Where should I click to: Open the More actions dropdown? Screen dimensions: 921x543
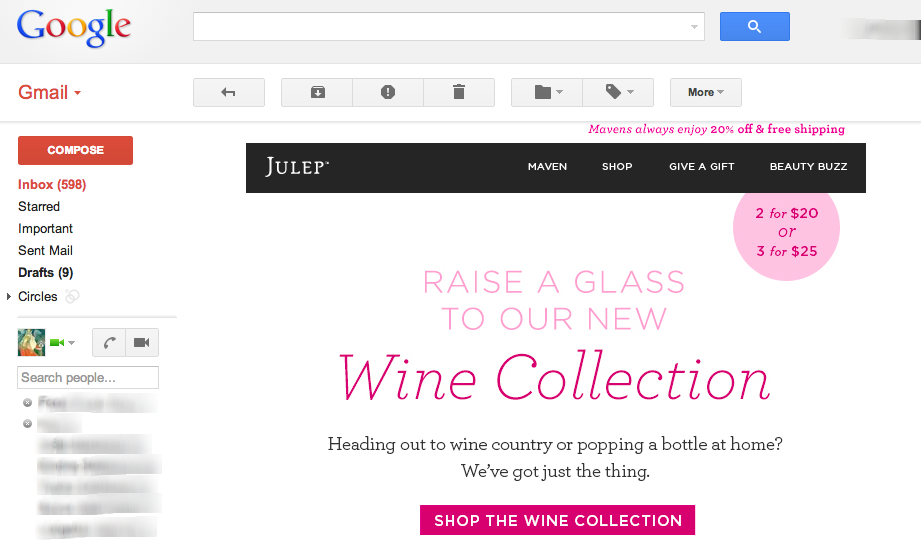(705, 92)
